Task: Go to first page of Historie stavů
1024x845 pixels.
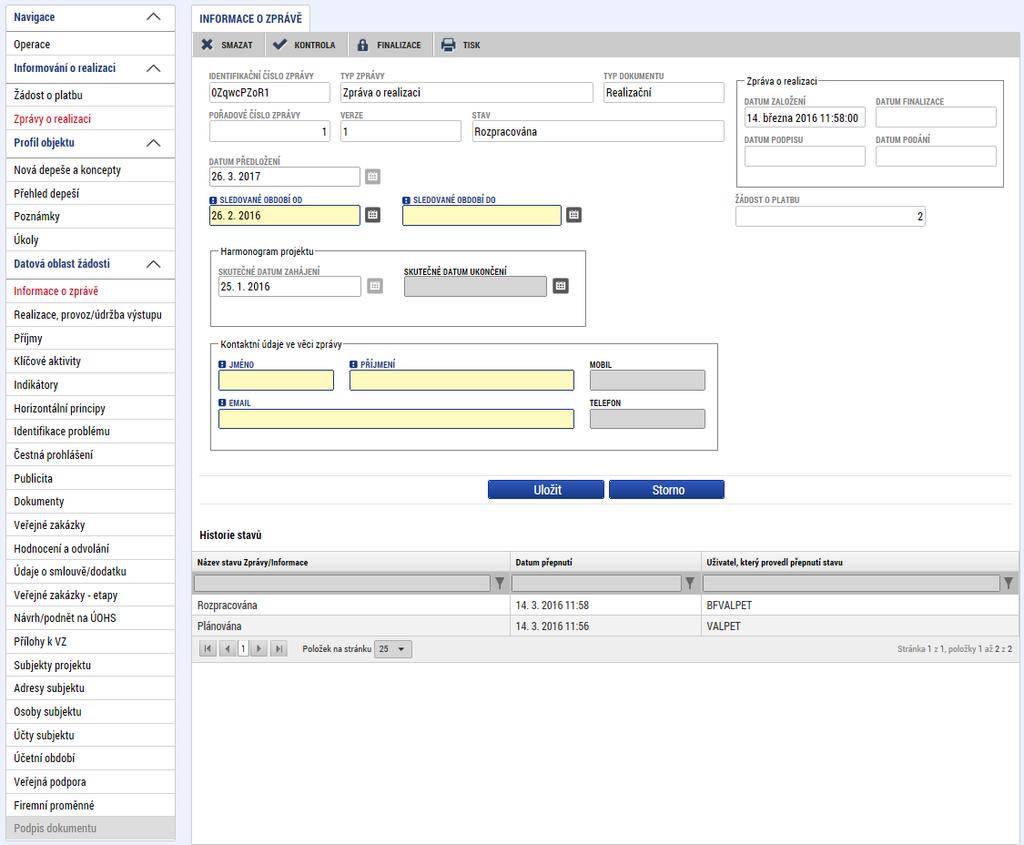Action: (x=208, y=649)
